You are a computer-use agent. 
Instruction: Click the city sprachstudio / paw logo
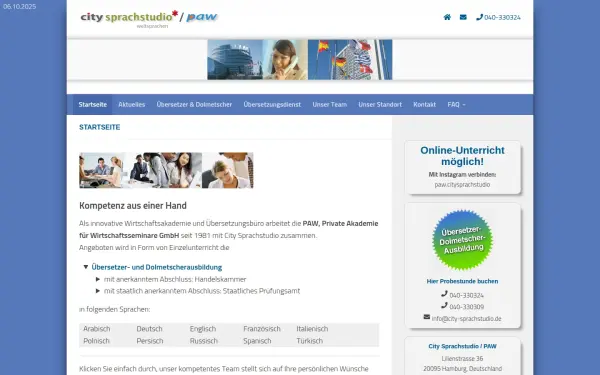pyautogui.click(x=149, y=18)
